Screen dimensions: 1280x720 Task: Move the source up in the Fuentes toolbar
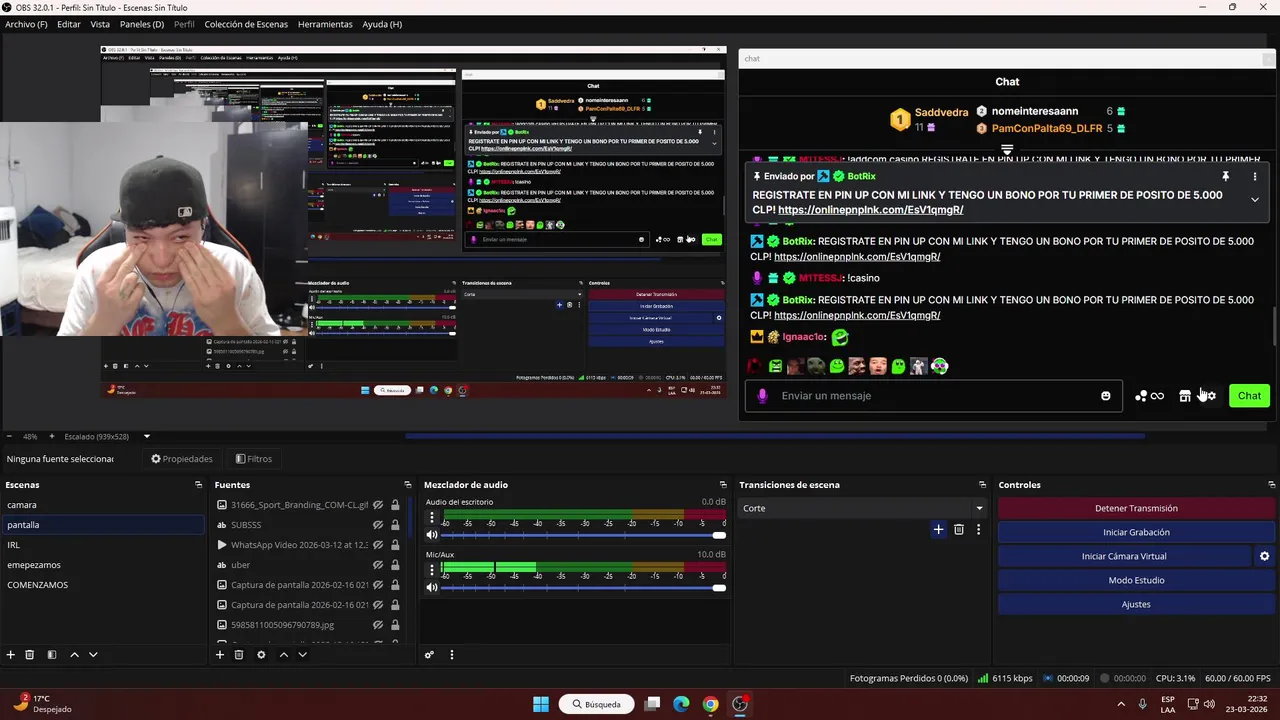(283, 655)
